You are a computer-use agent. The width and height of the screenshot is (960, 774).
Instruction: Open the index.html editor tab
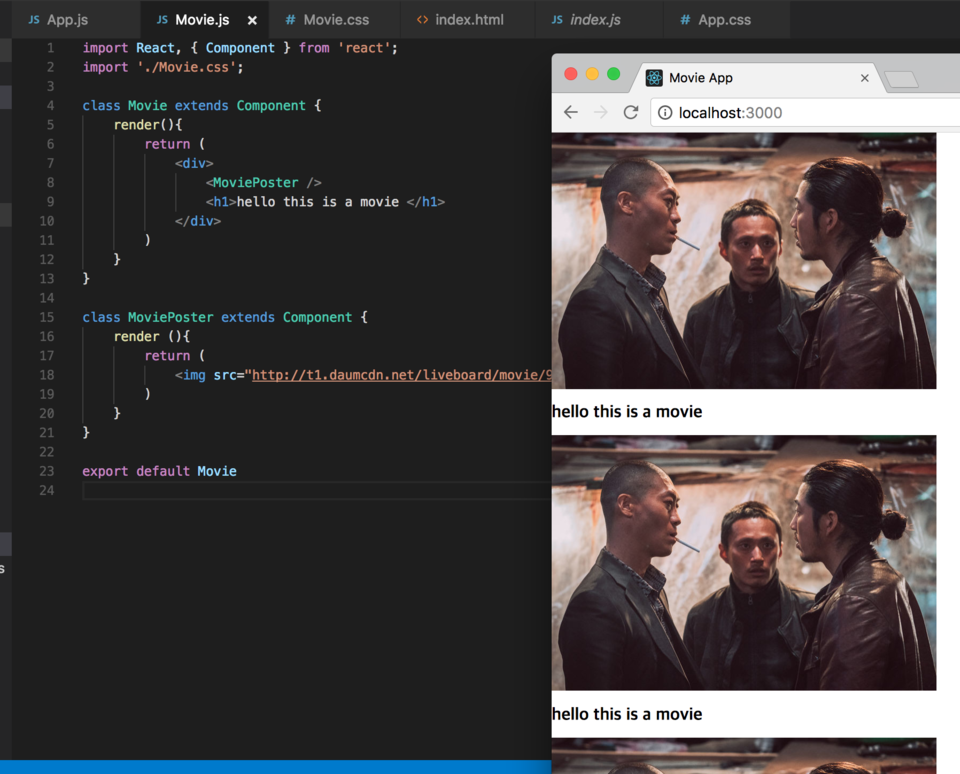click(x=469, y=20)
